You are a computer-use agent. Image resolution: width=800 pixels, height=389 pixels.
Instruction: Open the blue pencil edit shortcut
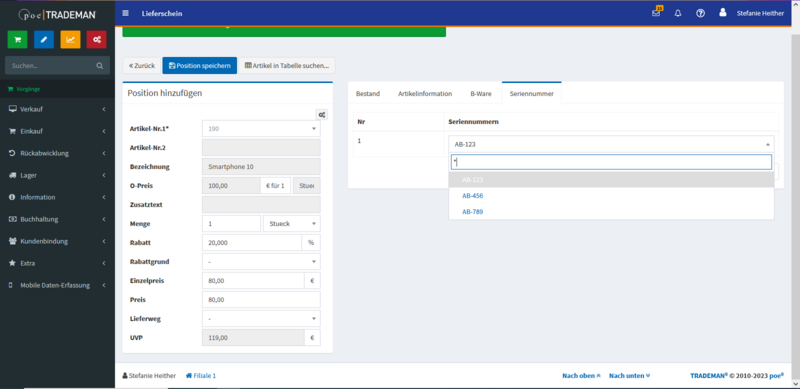[x=44, y=40]
